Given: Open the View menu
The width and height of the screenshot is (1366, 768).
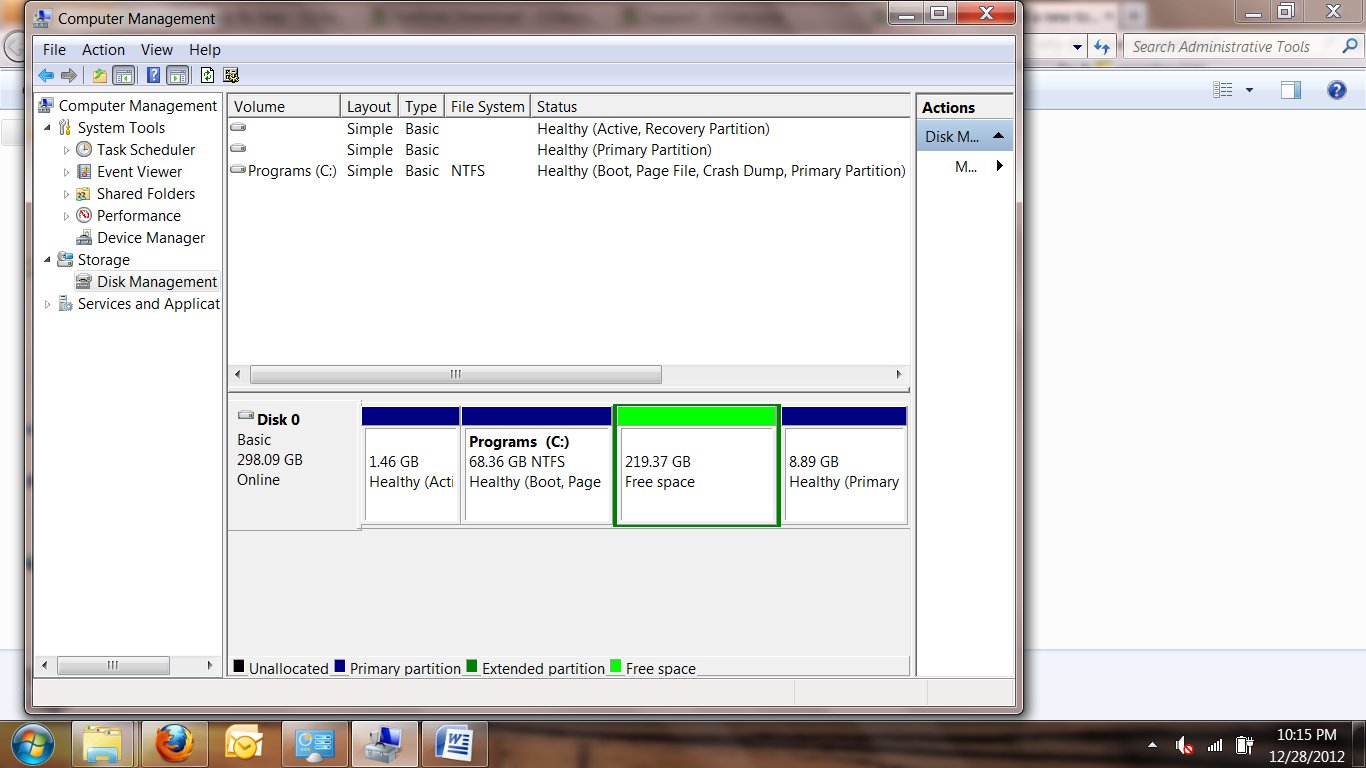Looking at the screenshot, I should pyautogui.click(x=157, y=50).
